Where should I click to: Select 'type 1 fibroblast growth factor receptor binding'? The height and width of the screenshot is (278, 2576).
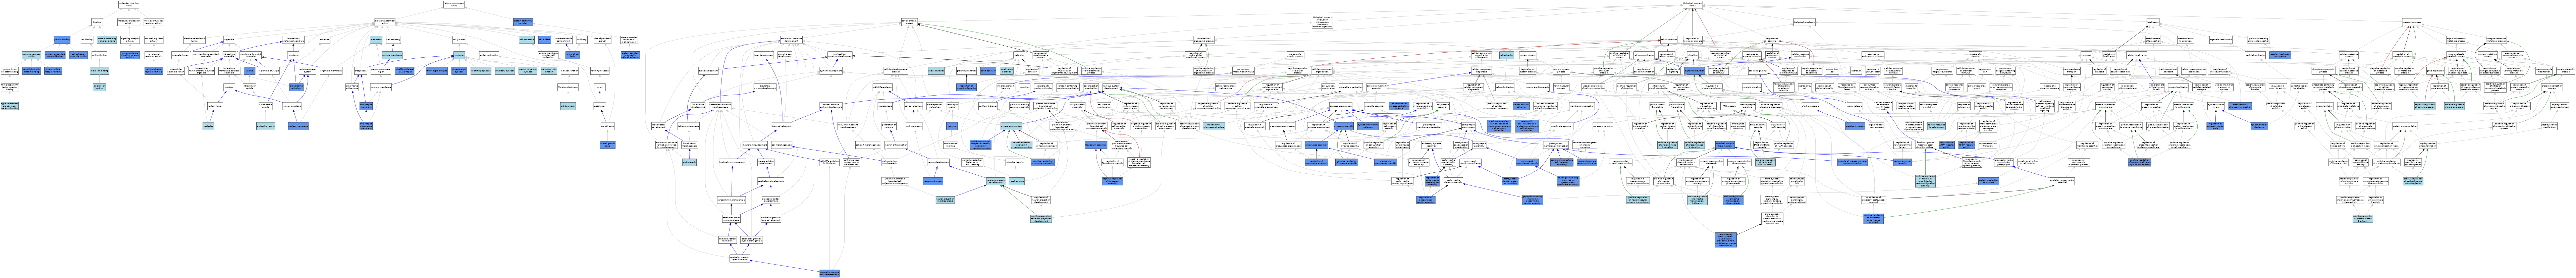(10, 106)
